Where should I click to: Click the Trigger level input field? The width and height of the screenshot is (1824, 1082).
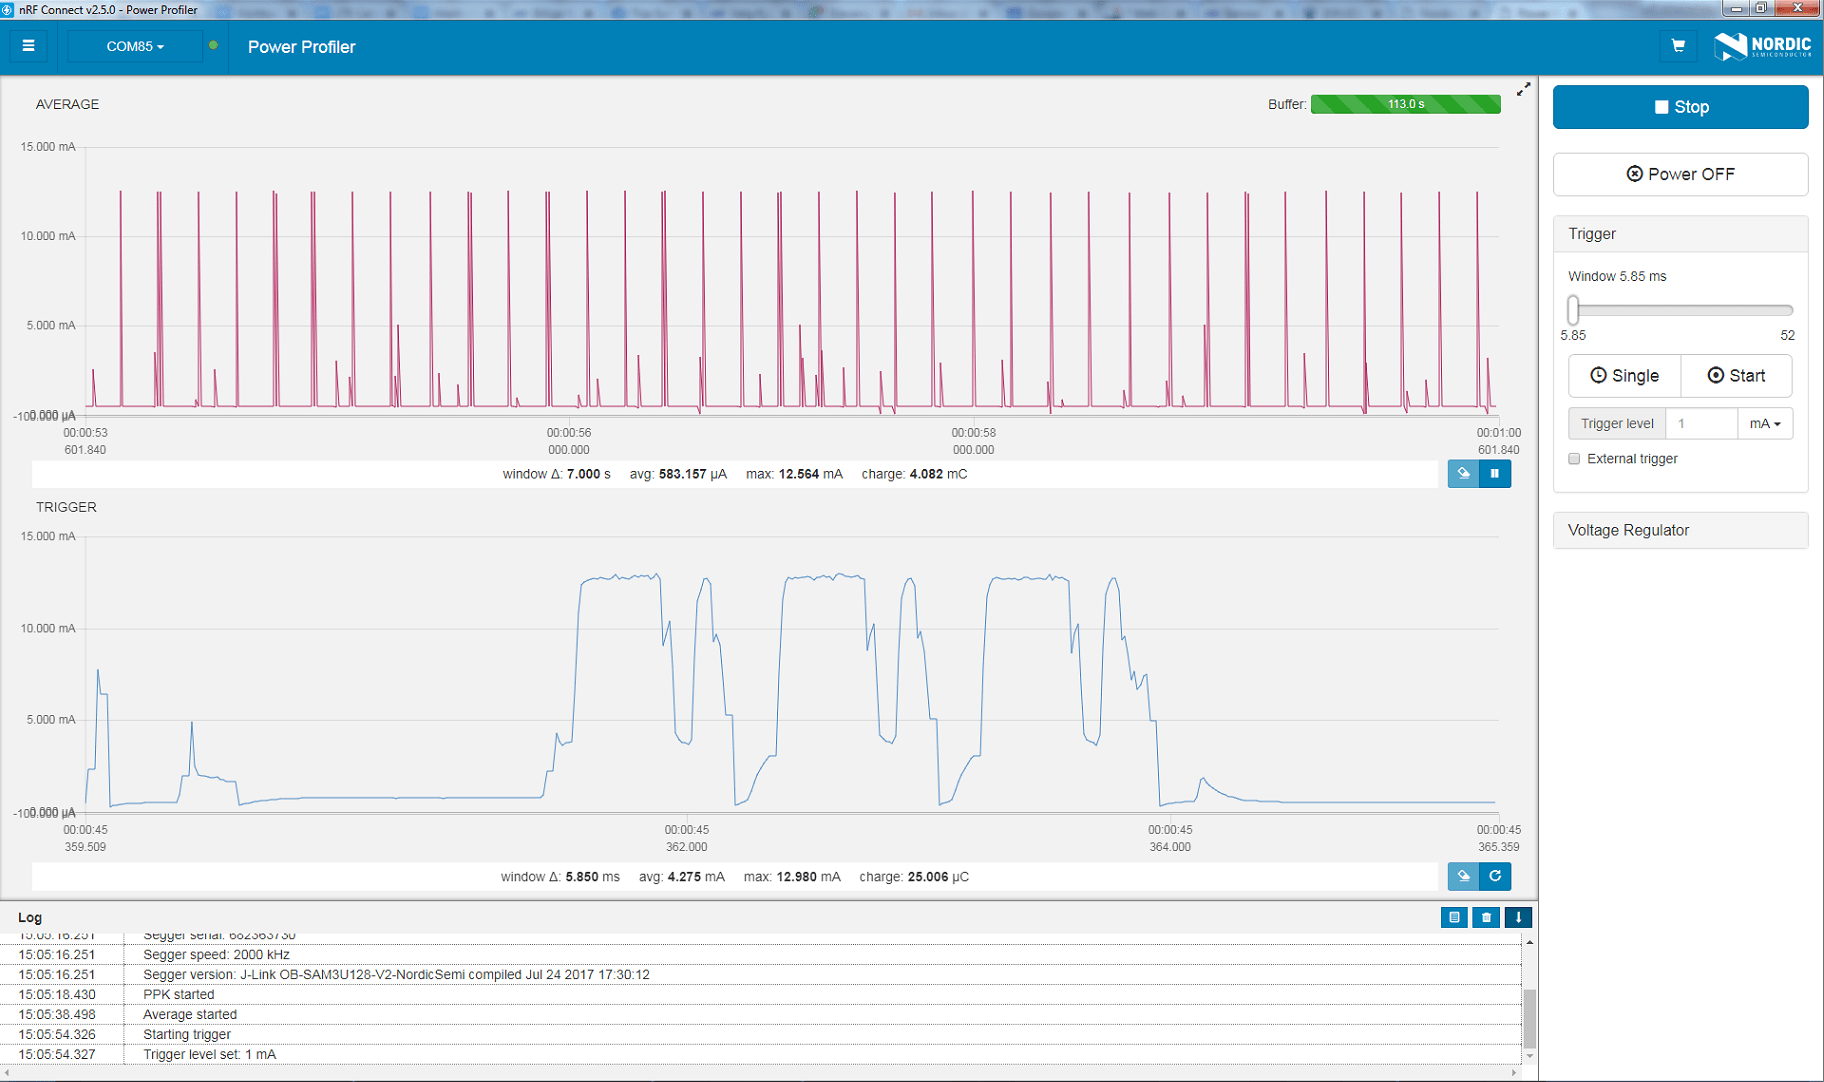pyautogui.click(x=1701, y=423)
